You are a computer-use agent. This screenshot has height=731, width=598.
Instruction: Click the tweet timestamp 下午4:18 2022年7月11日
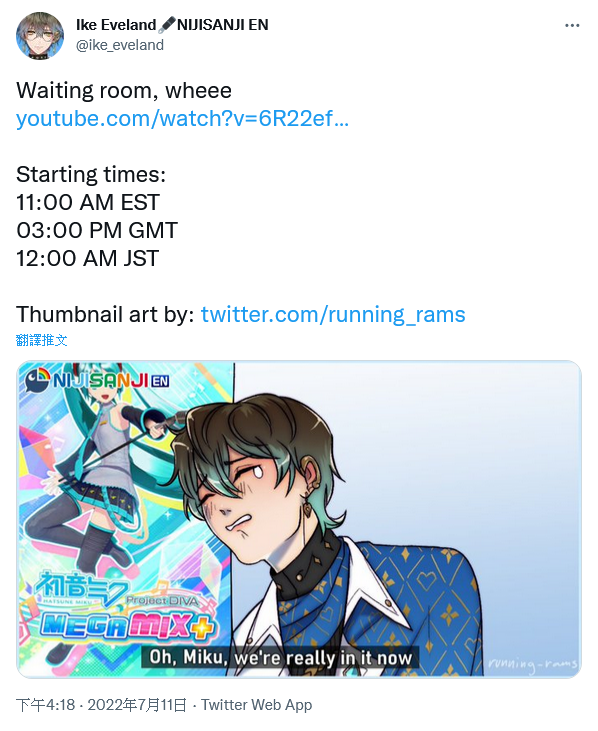coord(101,704)
